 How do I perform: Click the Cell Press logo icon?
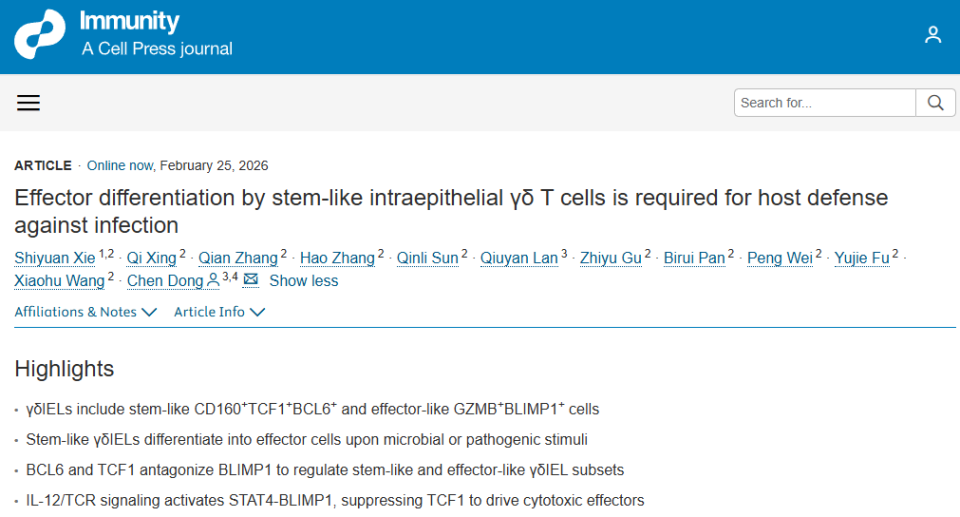(39, 35)
